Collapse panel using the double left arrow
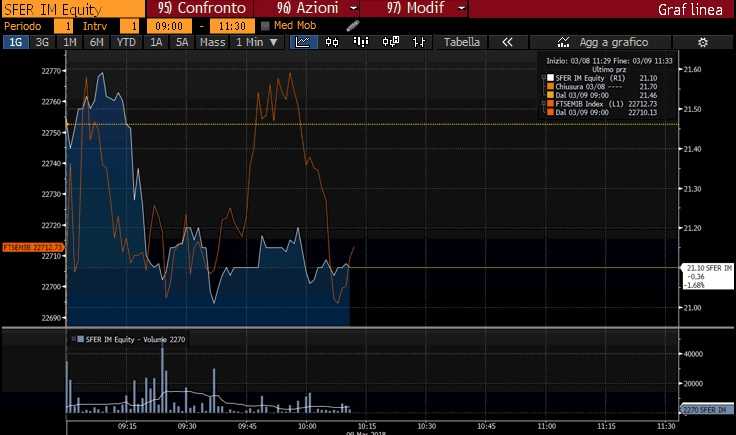736x435 pixels. (507, 42)
